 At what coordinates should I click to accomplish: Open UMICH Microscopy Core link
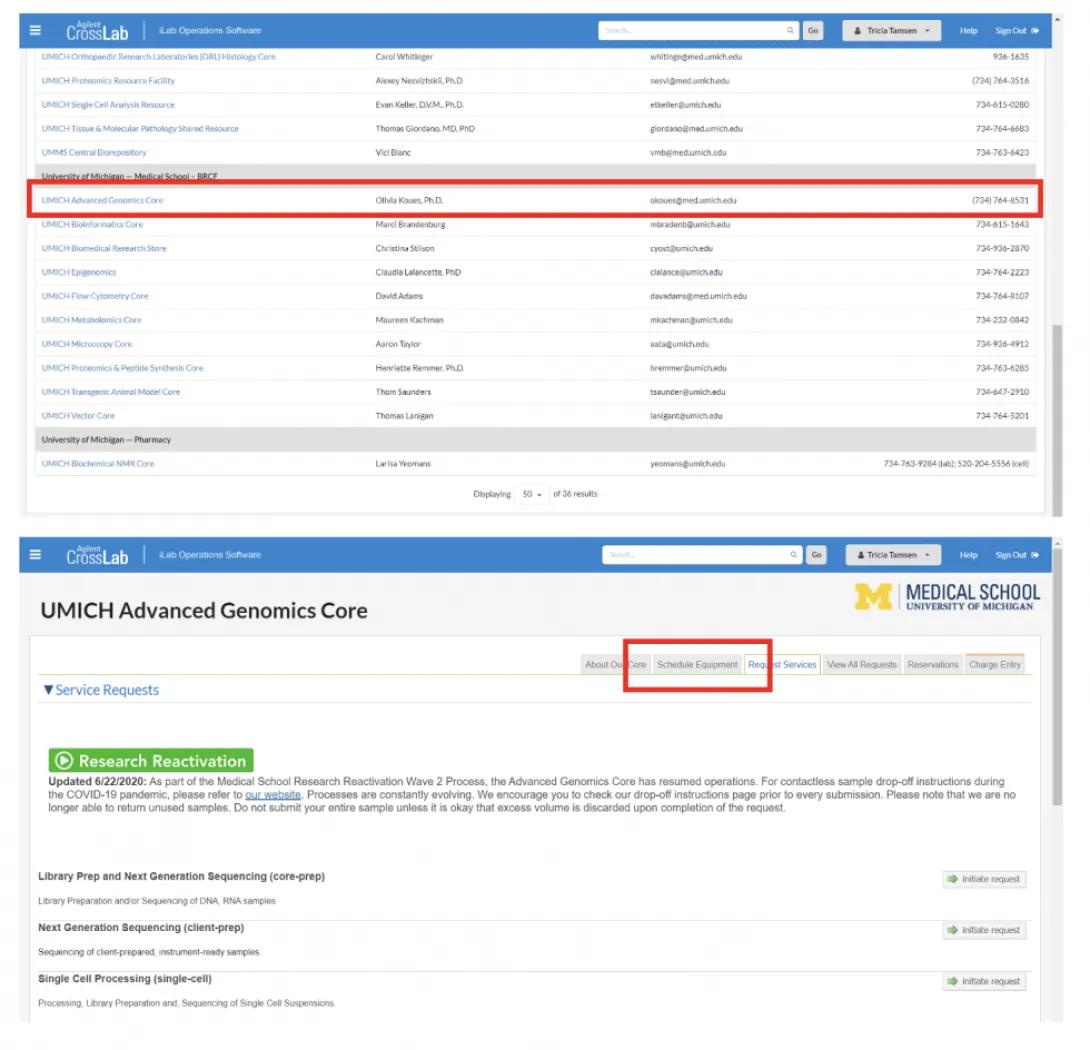[87, 344]
